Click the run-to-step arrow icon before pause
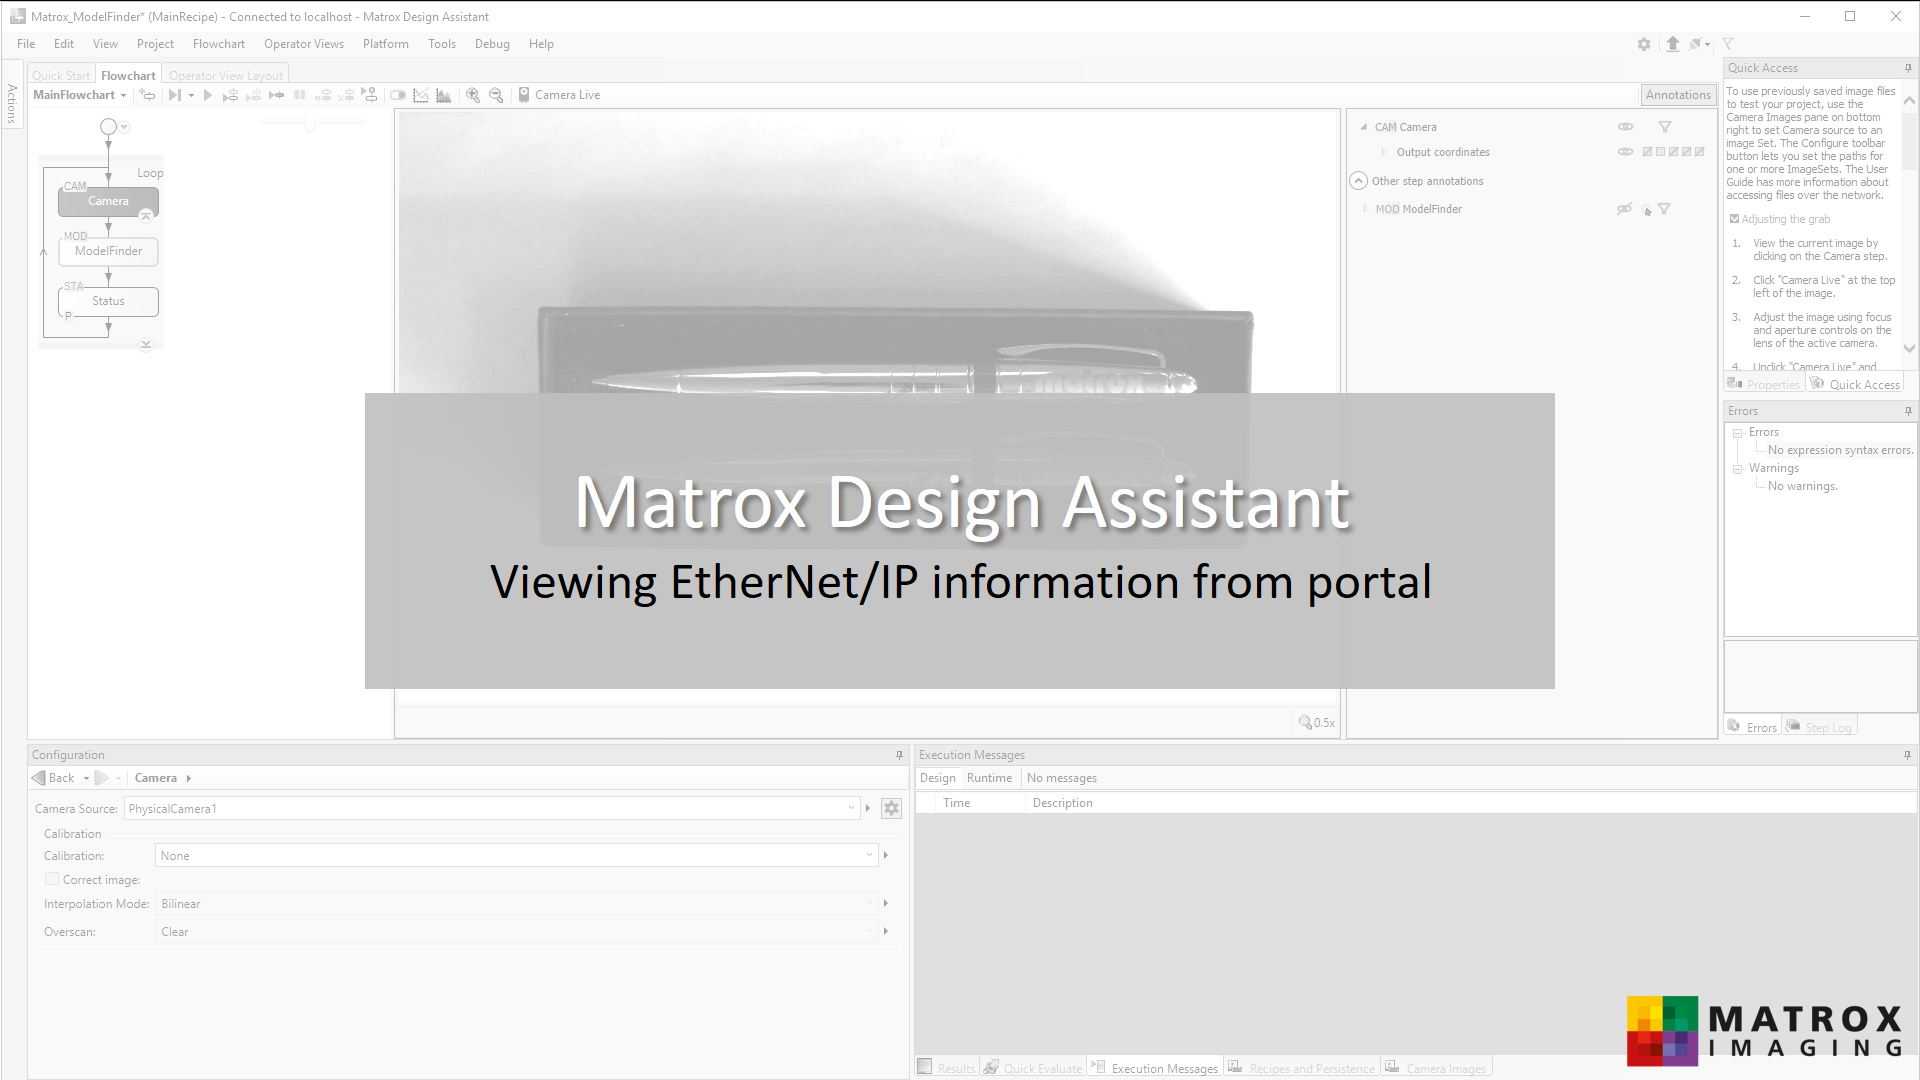1920x1080 pixels. coord(277,95)
